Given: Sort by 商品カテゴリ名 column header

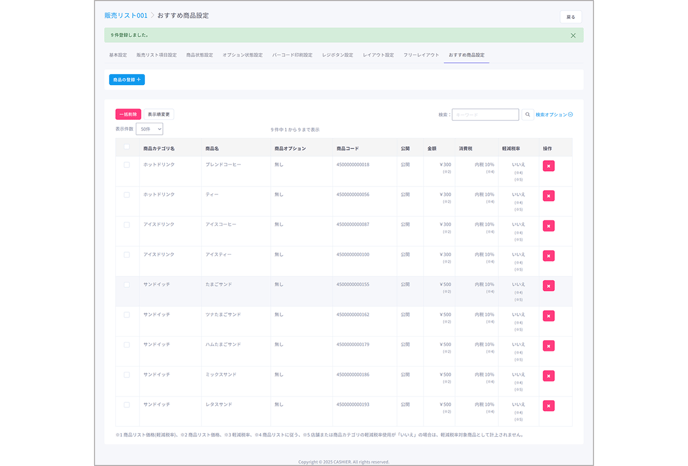Looking at the screenshot, I should pyautogui.click(x=159, y=148).
